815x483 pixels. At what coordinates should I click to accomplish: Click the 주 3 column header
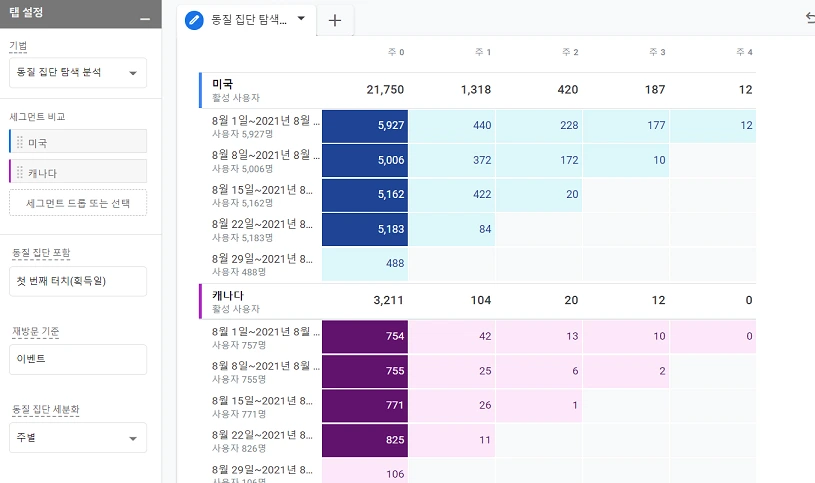[x=657, y=52]
